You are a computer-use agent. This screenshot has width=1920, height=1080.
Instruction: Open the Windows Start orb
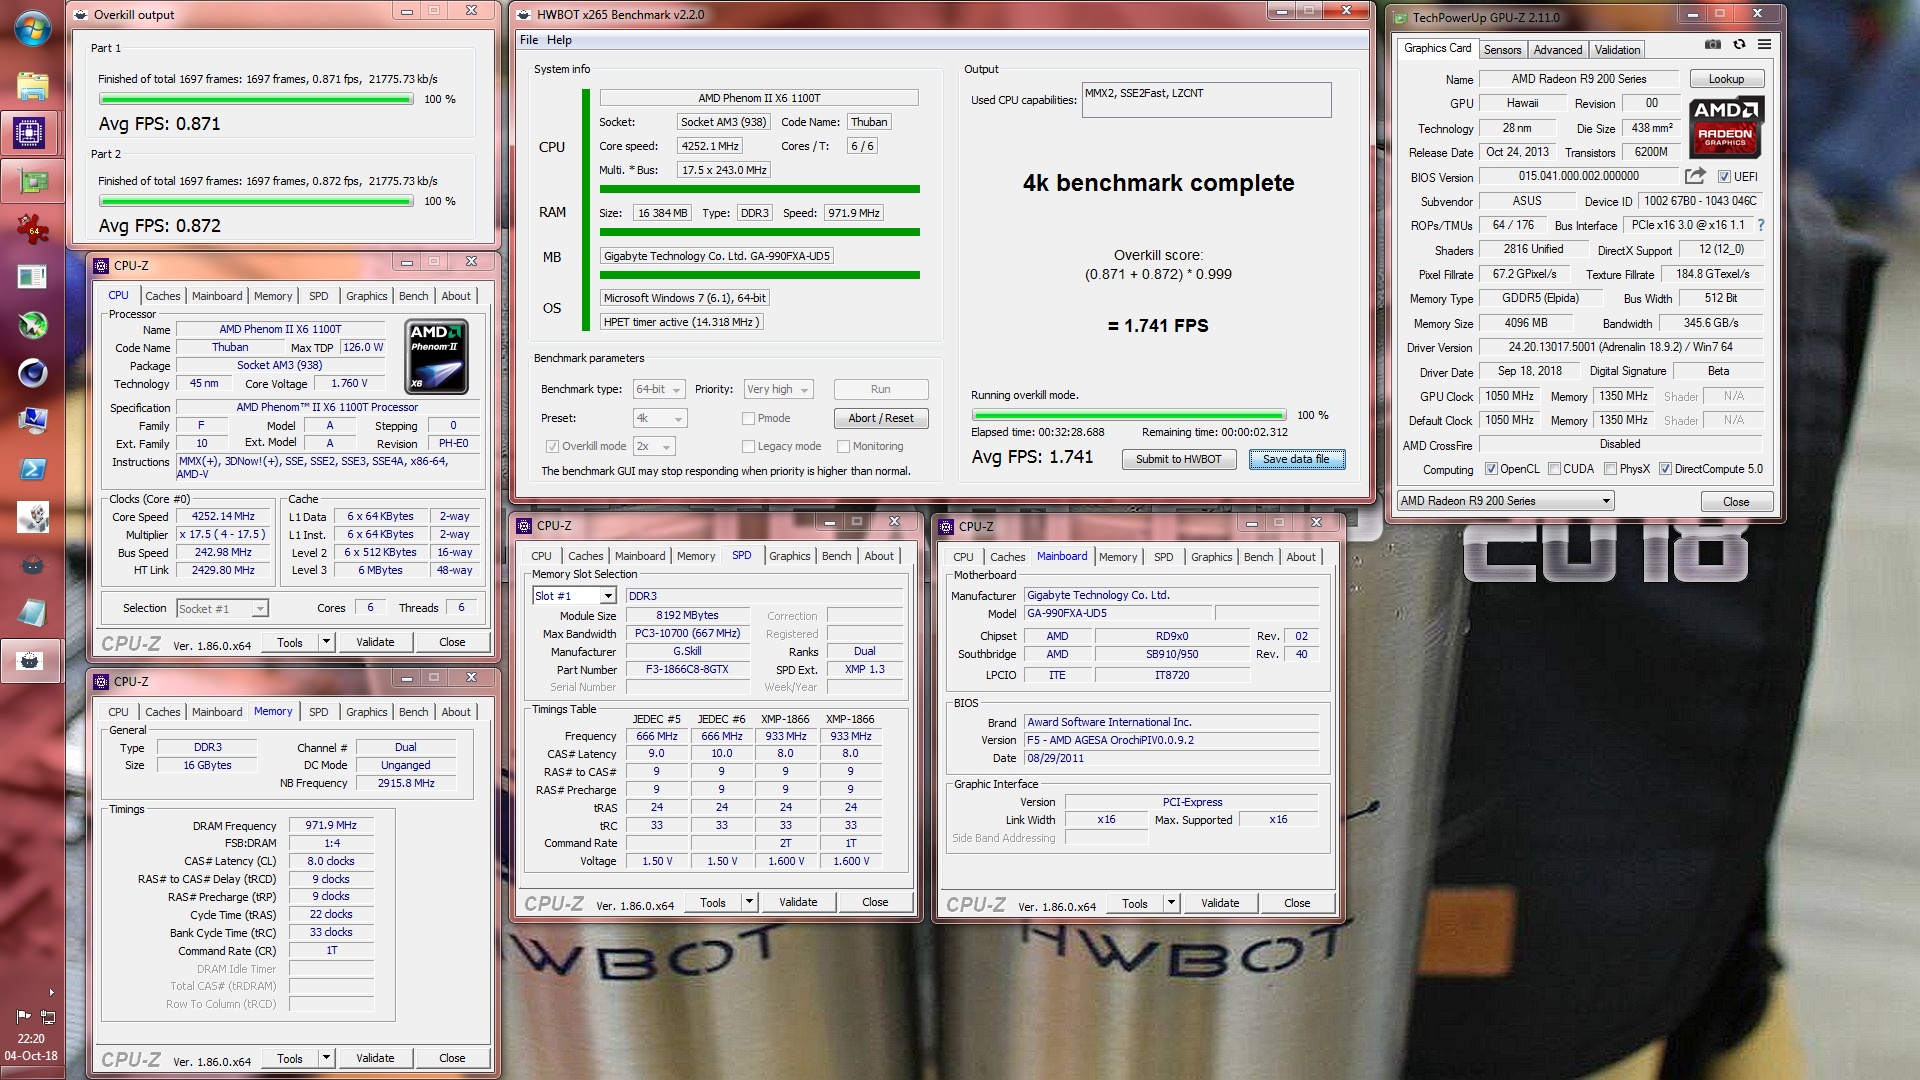pyautogui.click(x=32, y=28)
